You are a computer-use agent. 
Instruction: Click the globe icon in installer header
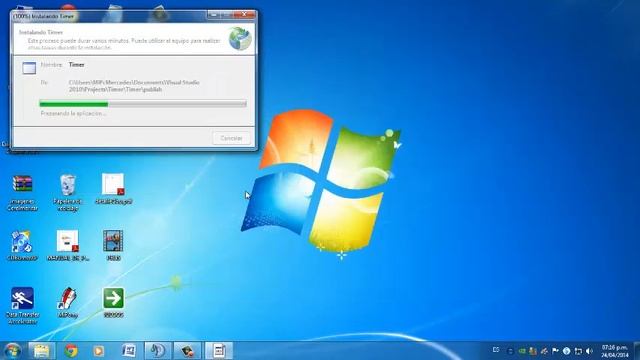click(x=240, y=38)
